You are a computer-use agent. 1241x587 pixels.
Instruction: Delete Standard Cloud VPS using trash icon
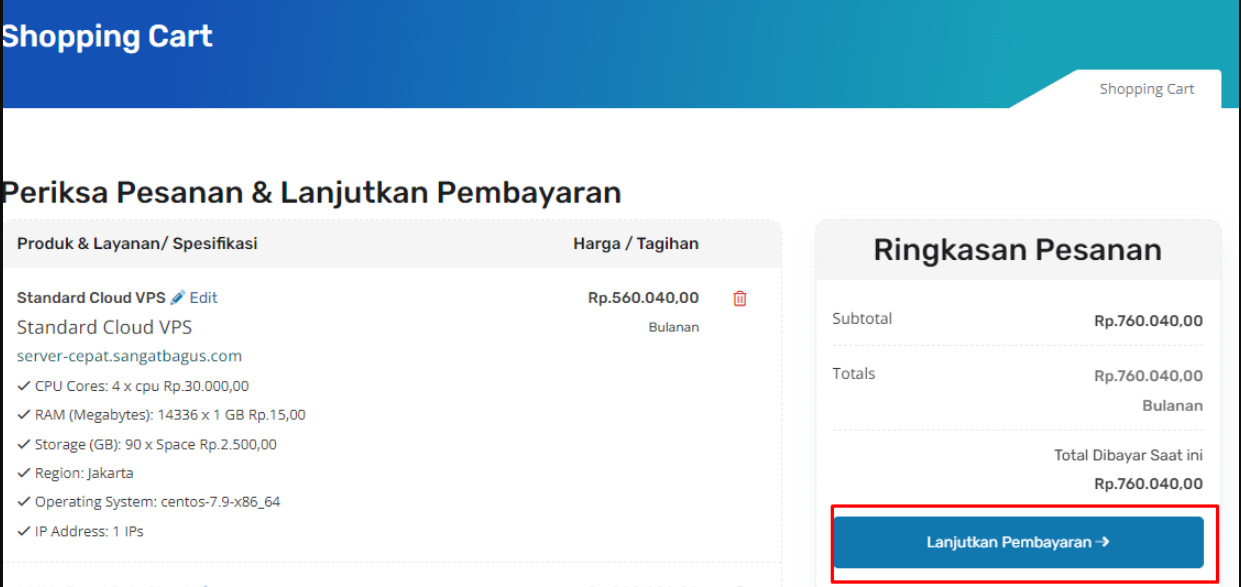pyautogui.click(x=740, y=298)
